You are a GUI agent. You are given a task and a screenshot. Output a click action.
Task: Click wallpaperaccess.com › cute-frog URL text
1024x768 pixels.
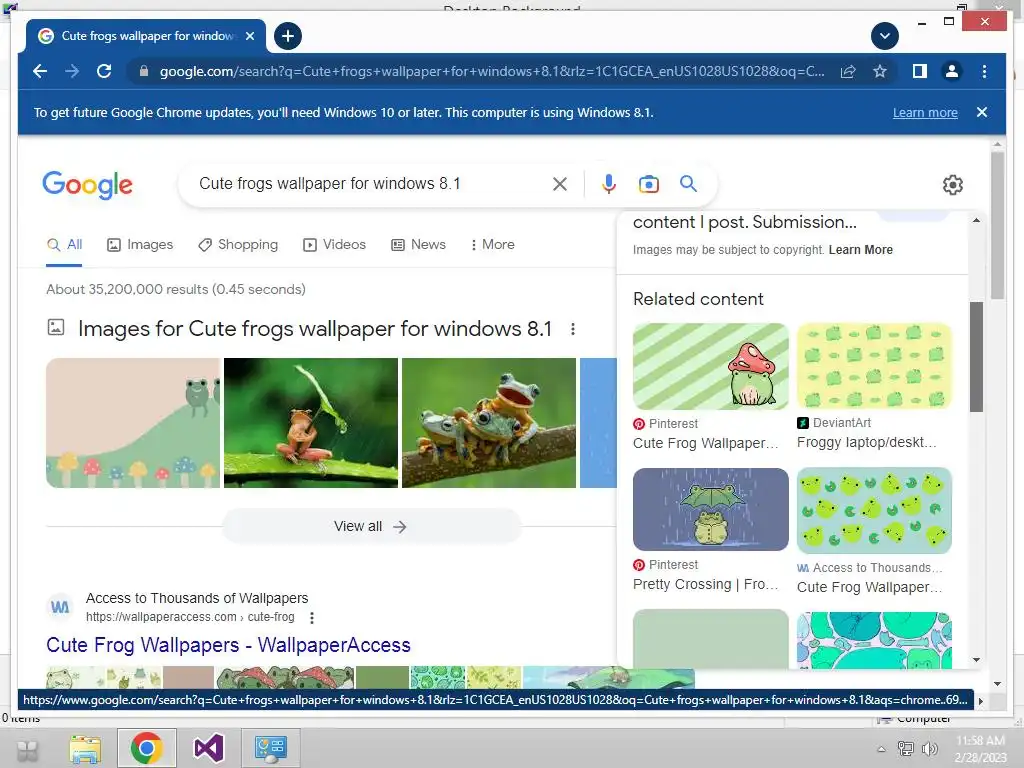(x=190, y=617)
